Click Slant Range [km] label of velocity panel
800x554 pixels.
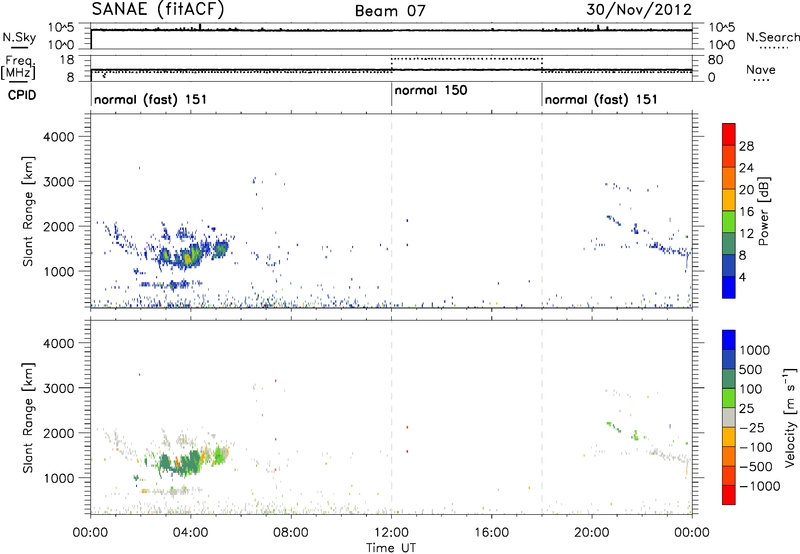tap(28, 417)
